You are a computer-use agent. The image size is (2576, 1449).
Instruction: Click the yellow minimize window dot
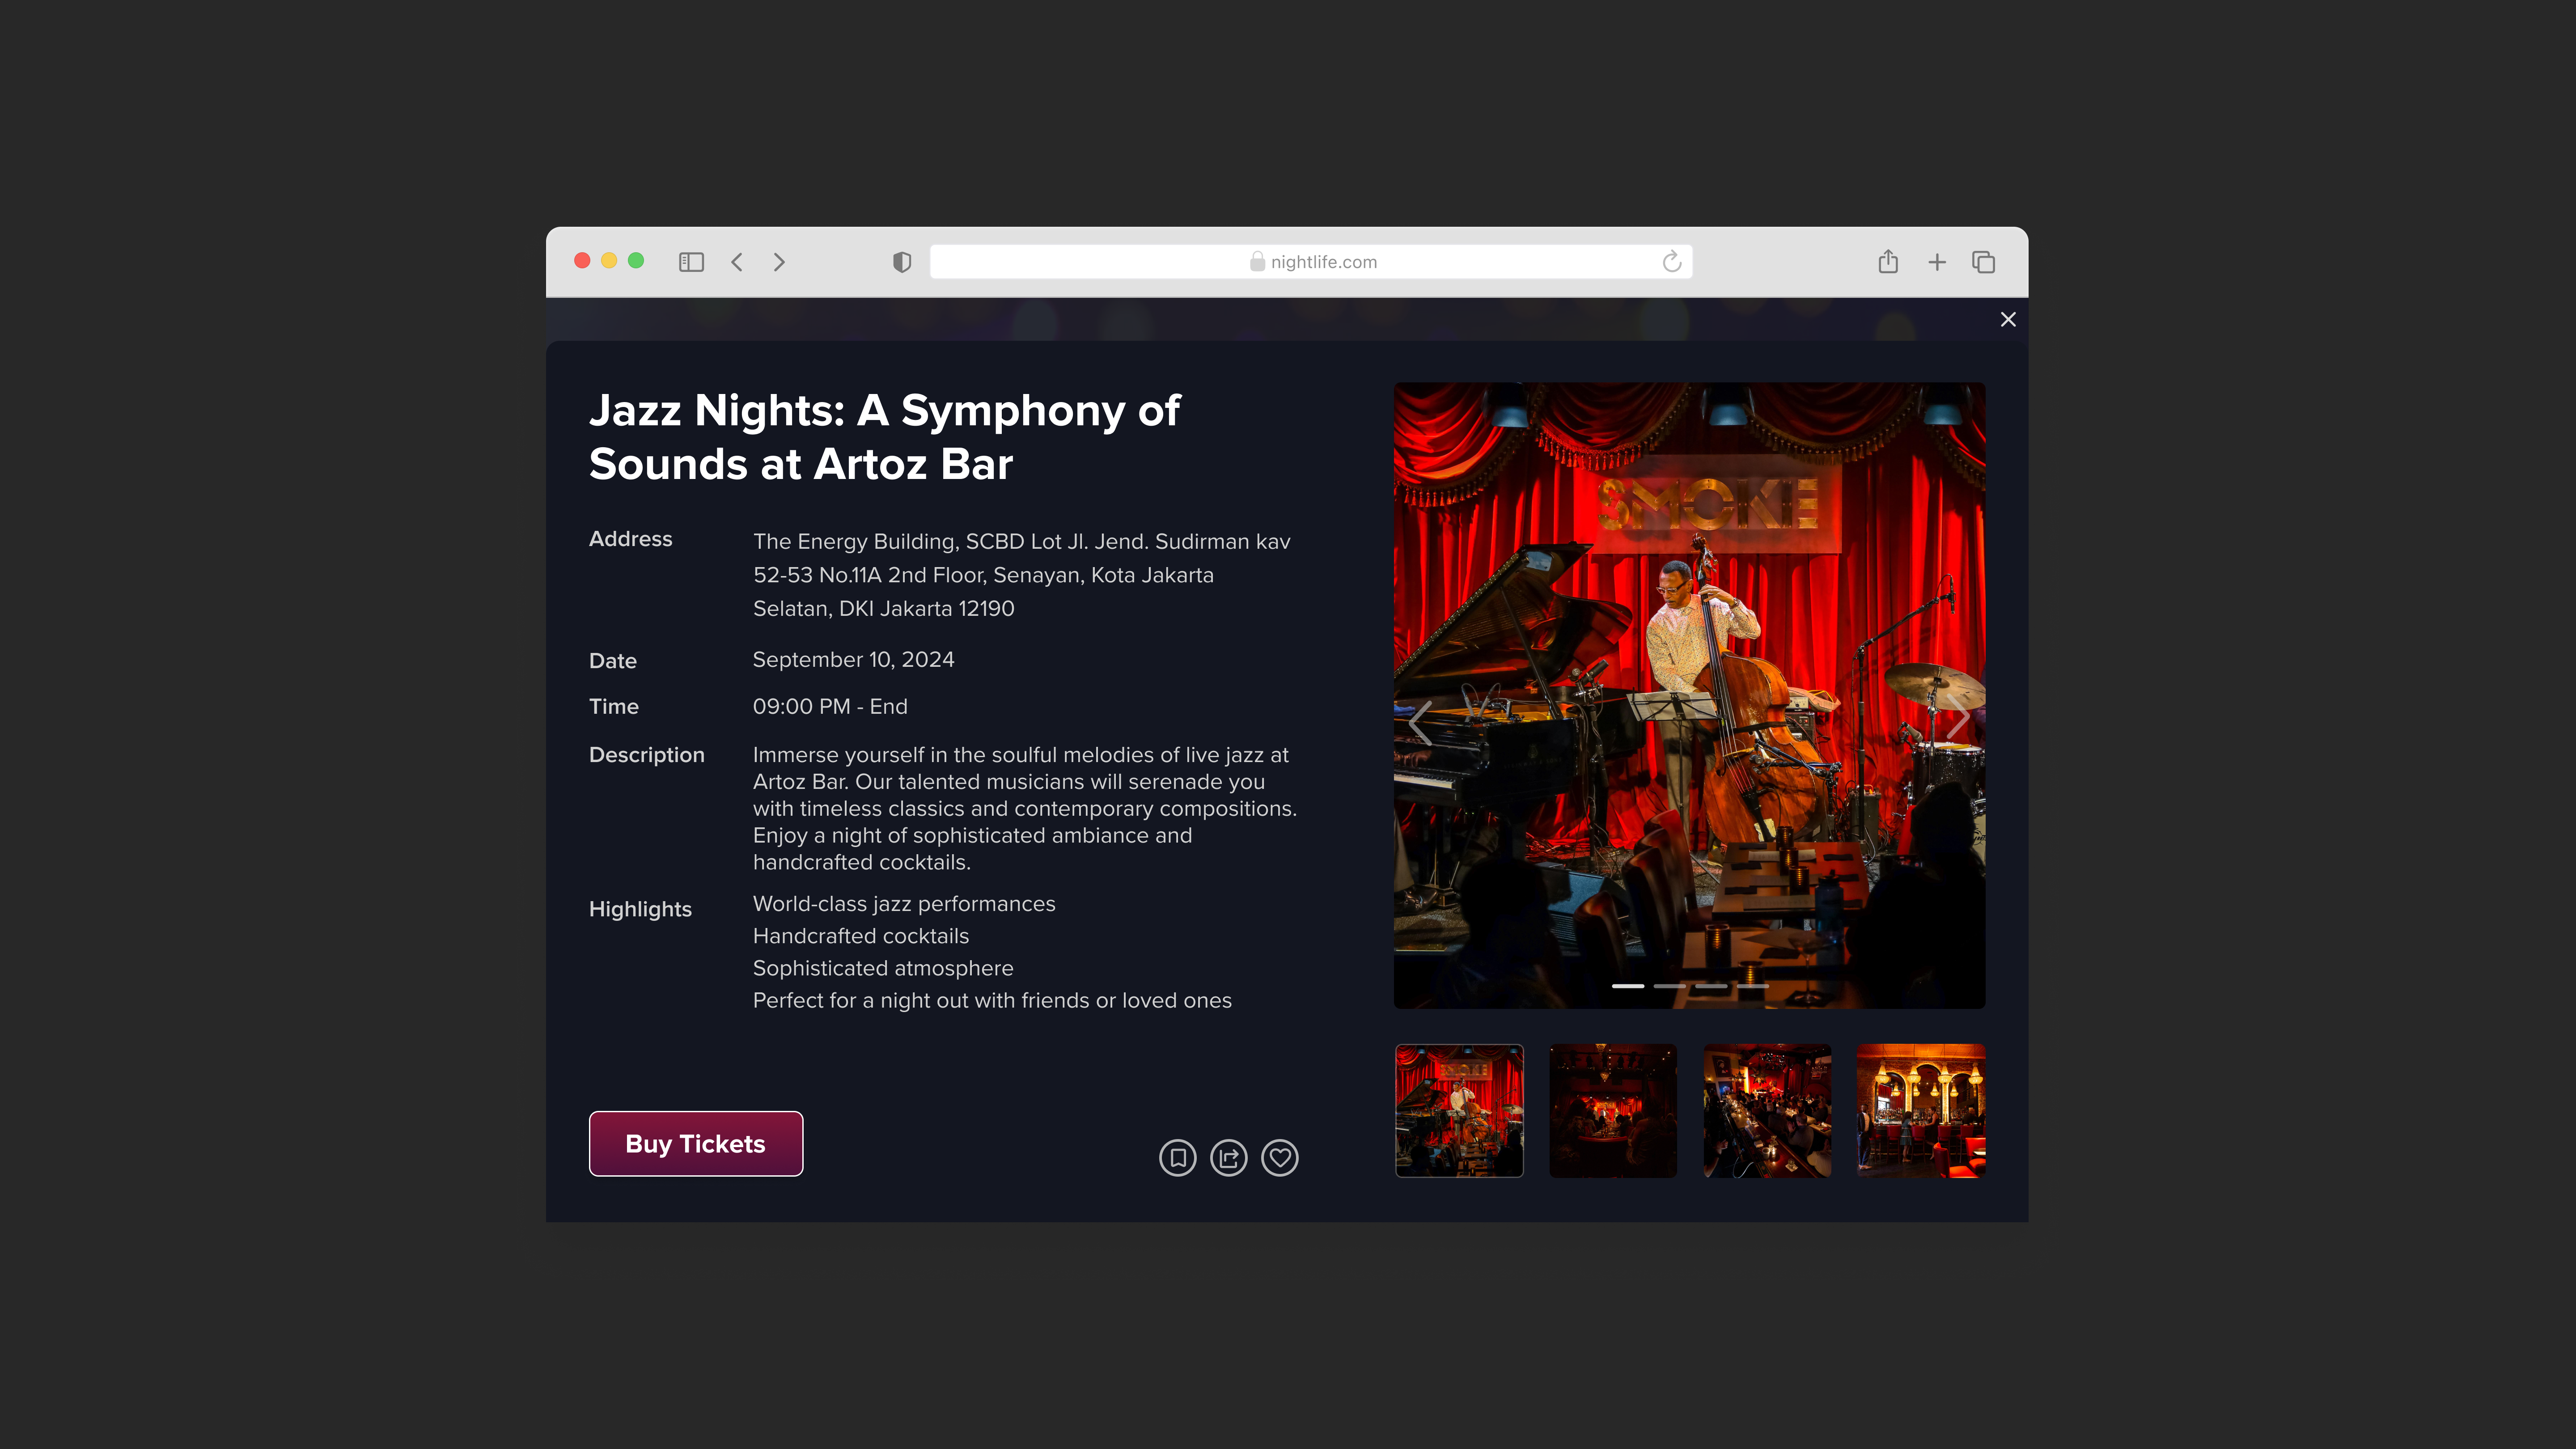pos(609,261)
